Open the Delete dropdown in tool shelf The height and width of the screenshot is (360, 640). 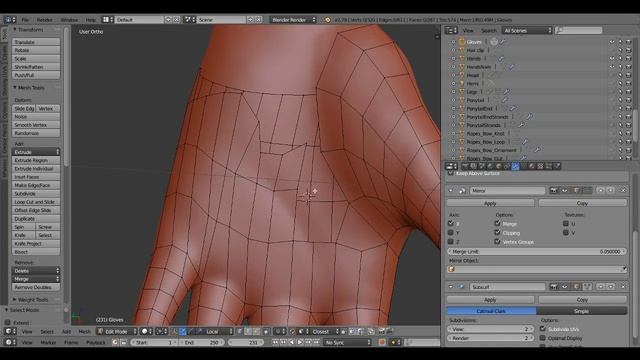point(36,271)
